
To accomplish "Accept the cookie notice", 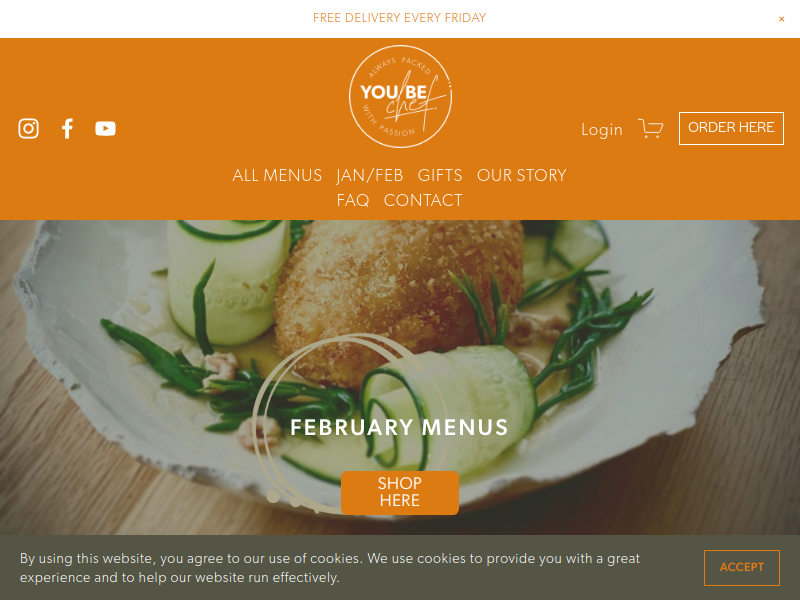I will tap(742, 567).
